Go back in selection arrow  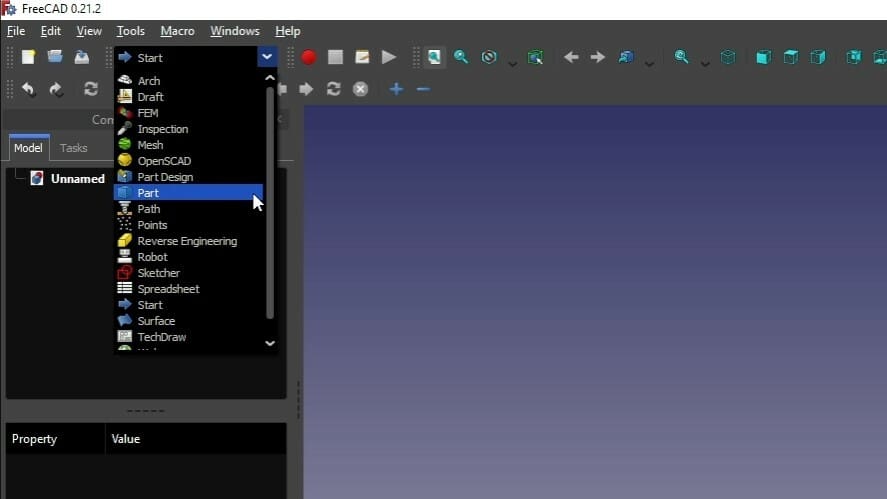[x=571, y=57]
